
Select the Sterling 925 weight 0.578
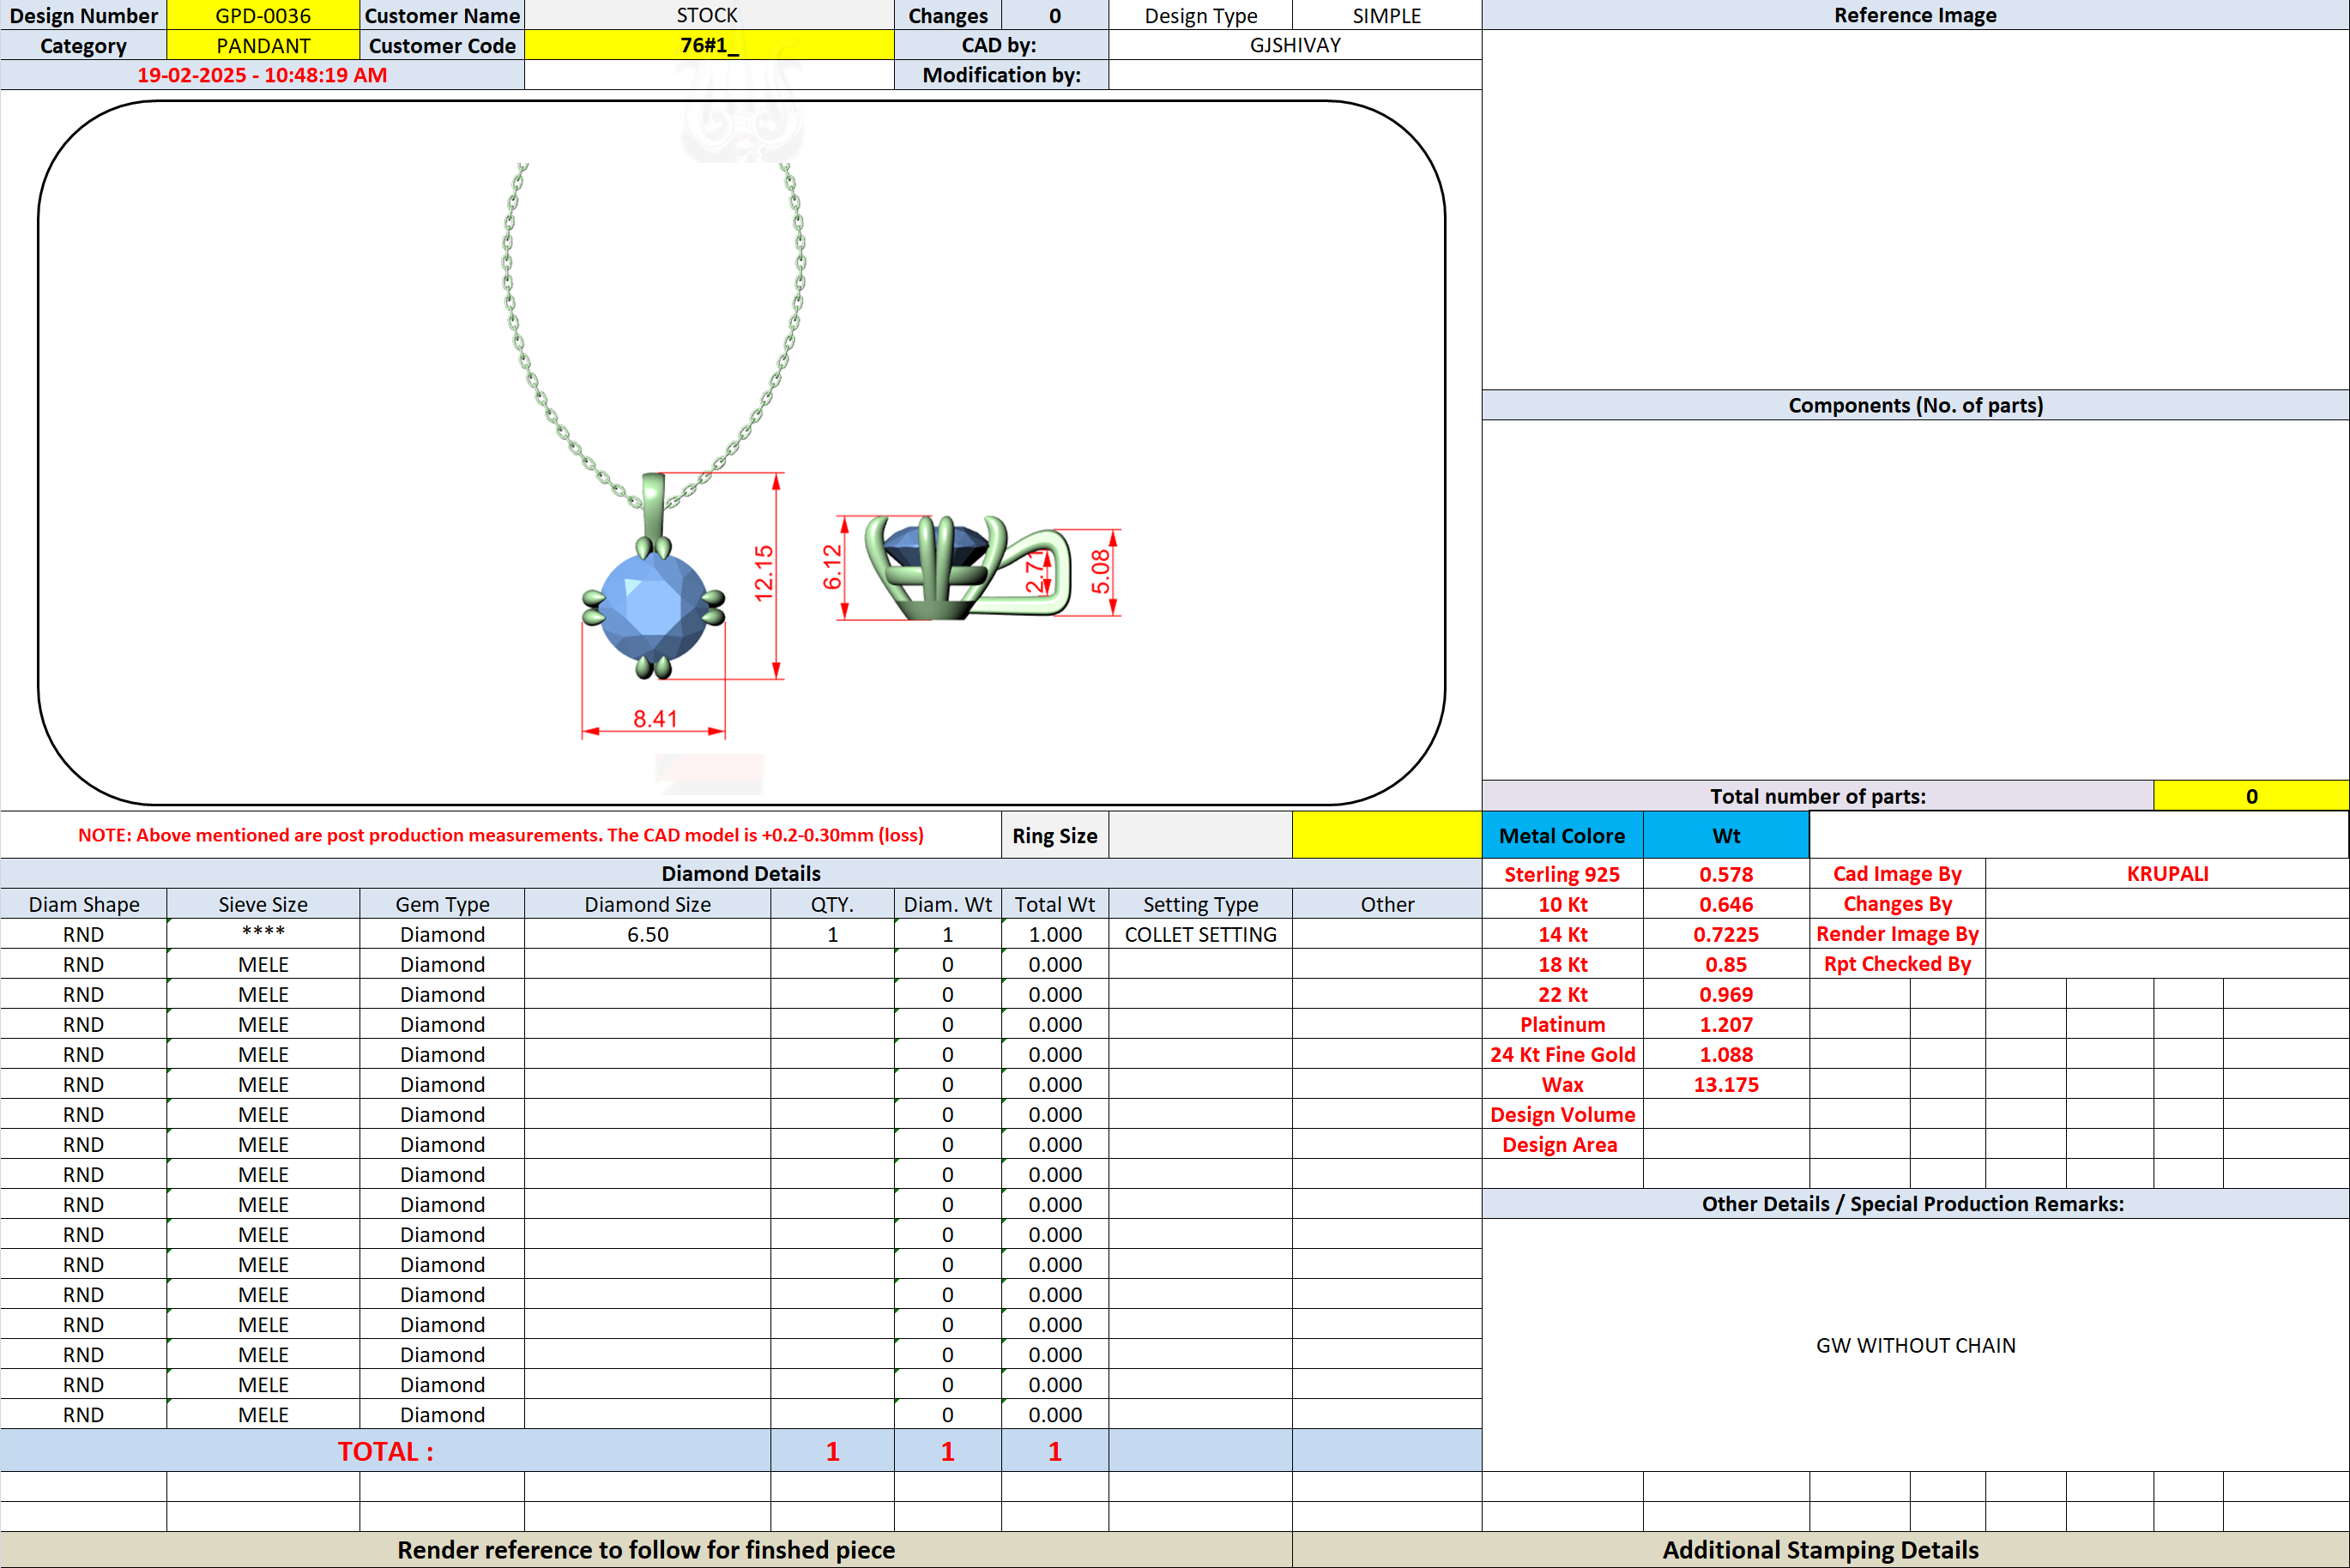click(1726, 874)
